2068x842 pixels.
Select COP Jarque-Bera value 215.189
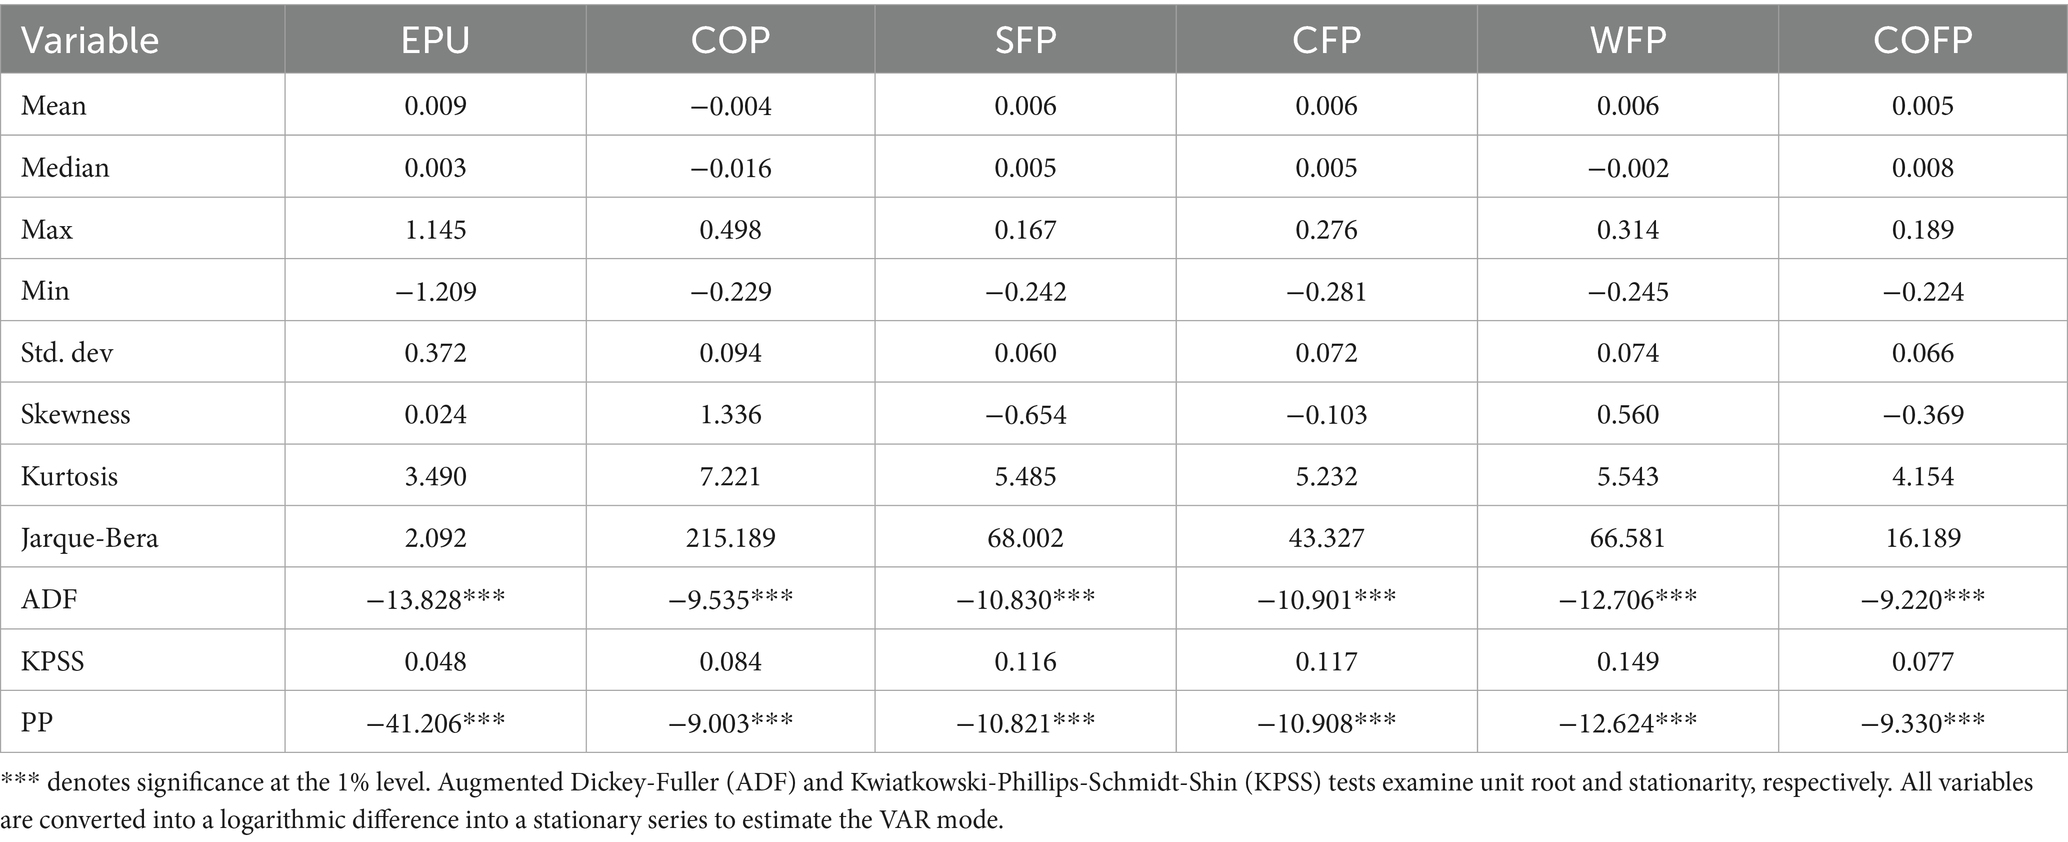tap(730, 538)
